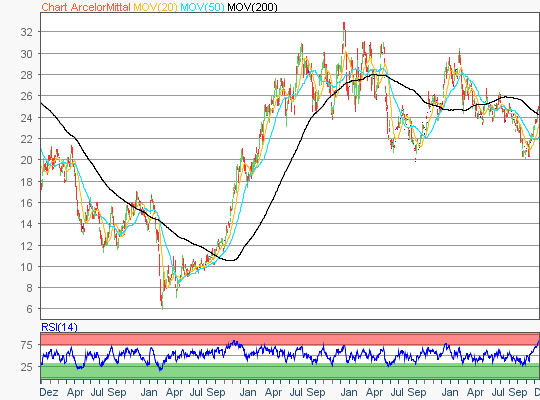540x400 pixels.
Task: Click the 6 price axis label
Action: point(30,309)
